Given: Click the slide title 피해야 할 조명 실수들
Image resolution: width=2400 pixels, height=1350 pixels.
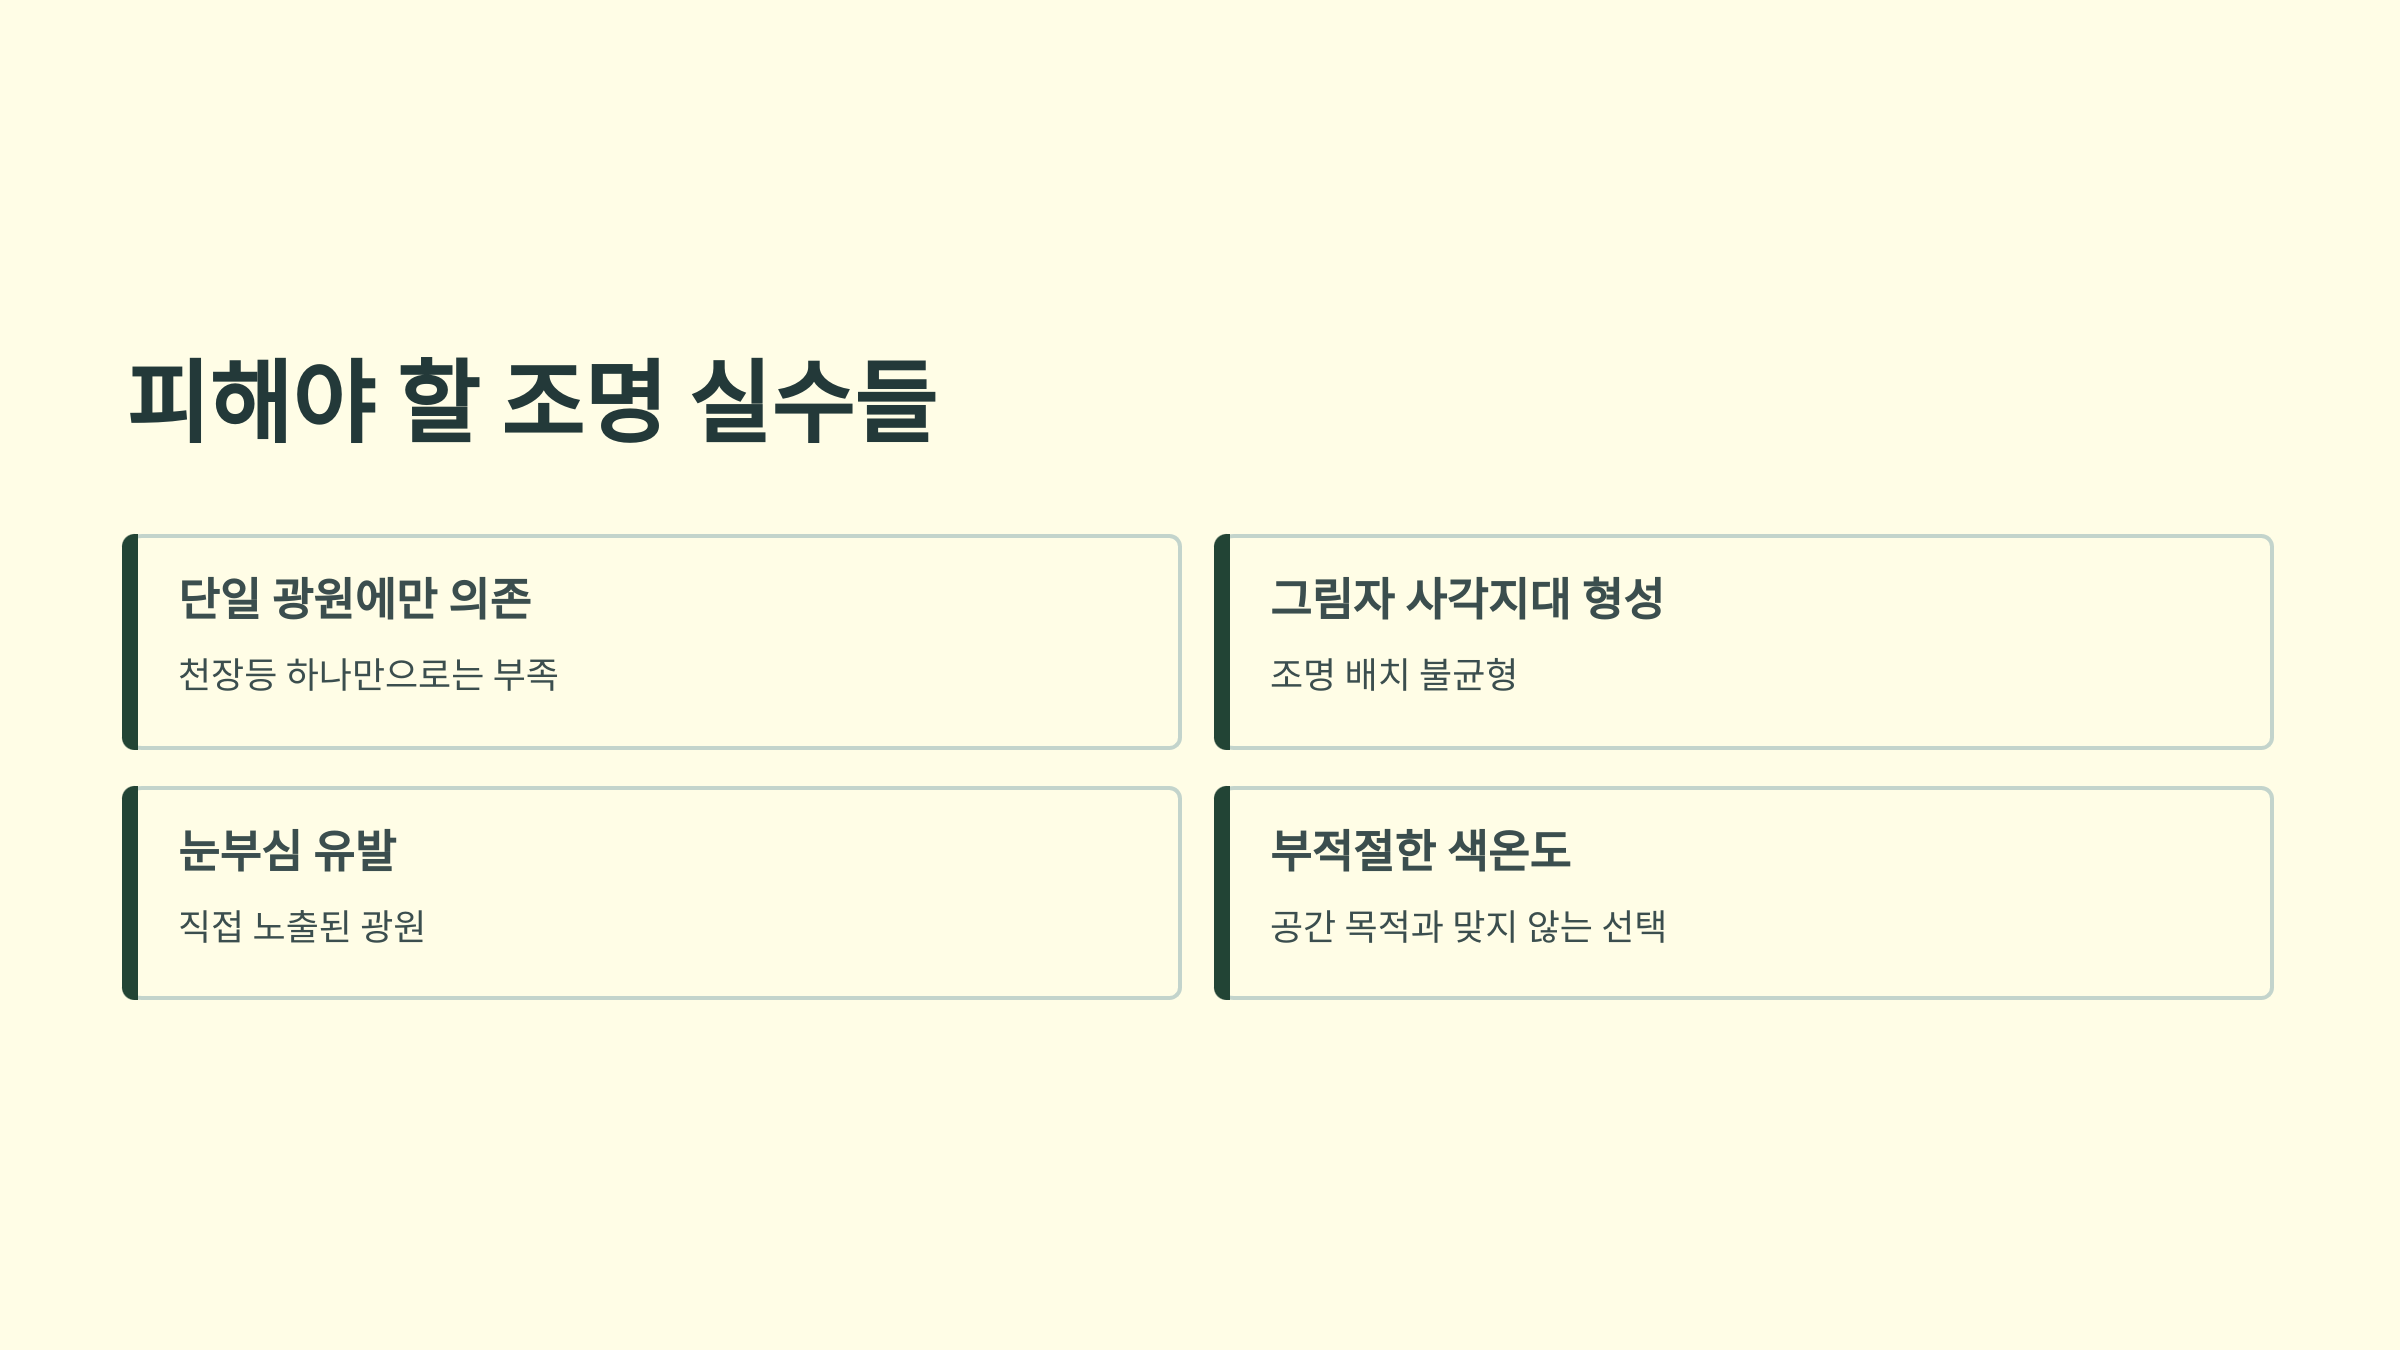Looking at the screenshot, I should click(532, 400).
